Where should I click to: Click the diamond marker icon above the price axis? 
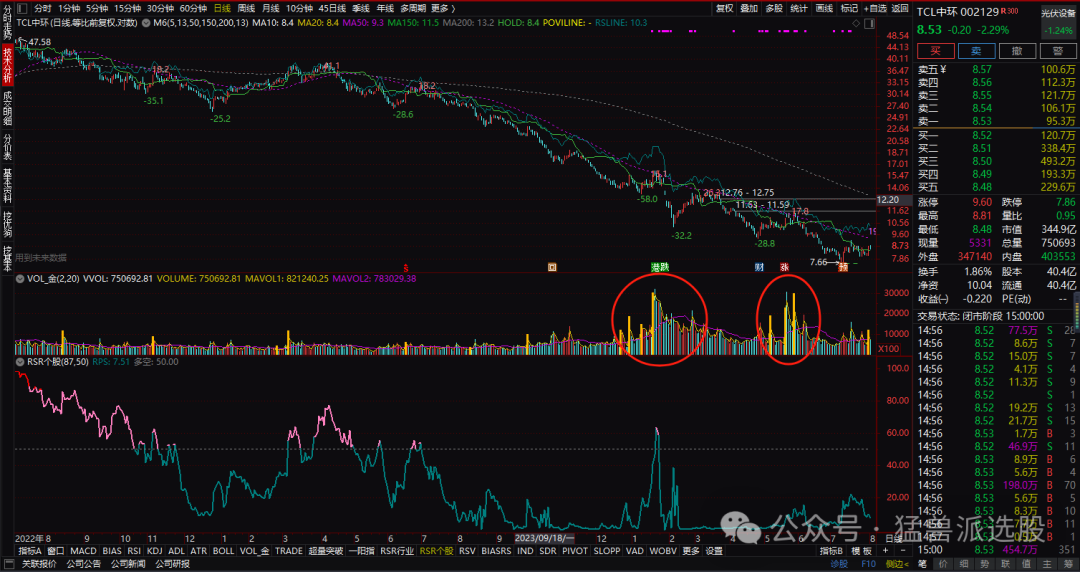[856, 23]
